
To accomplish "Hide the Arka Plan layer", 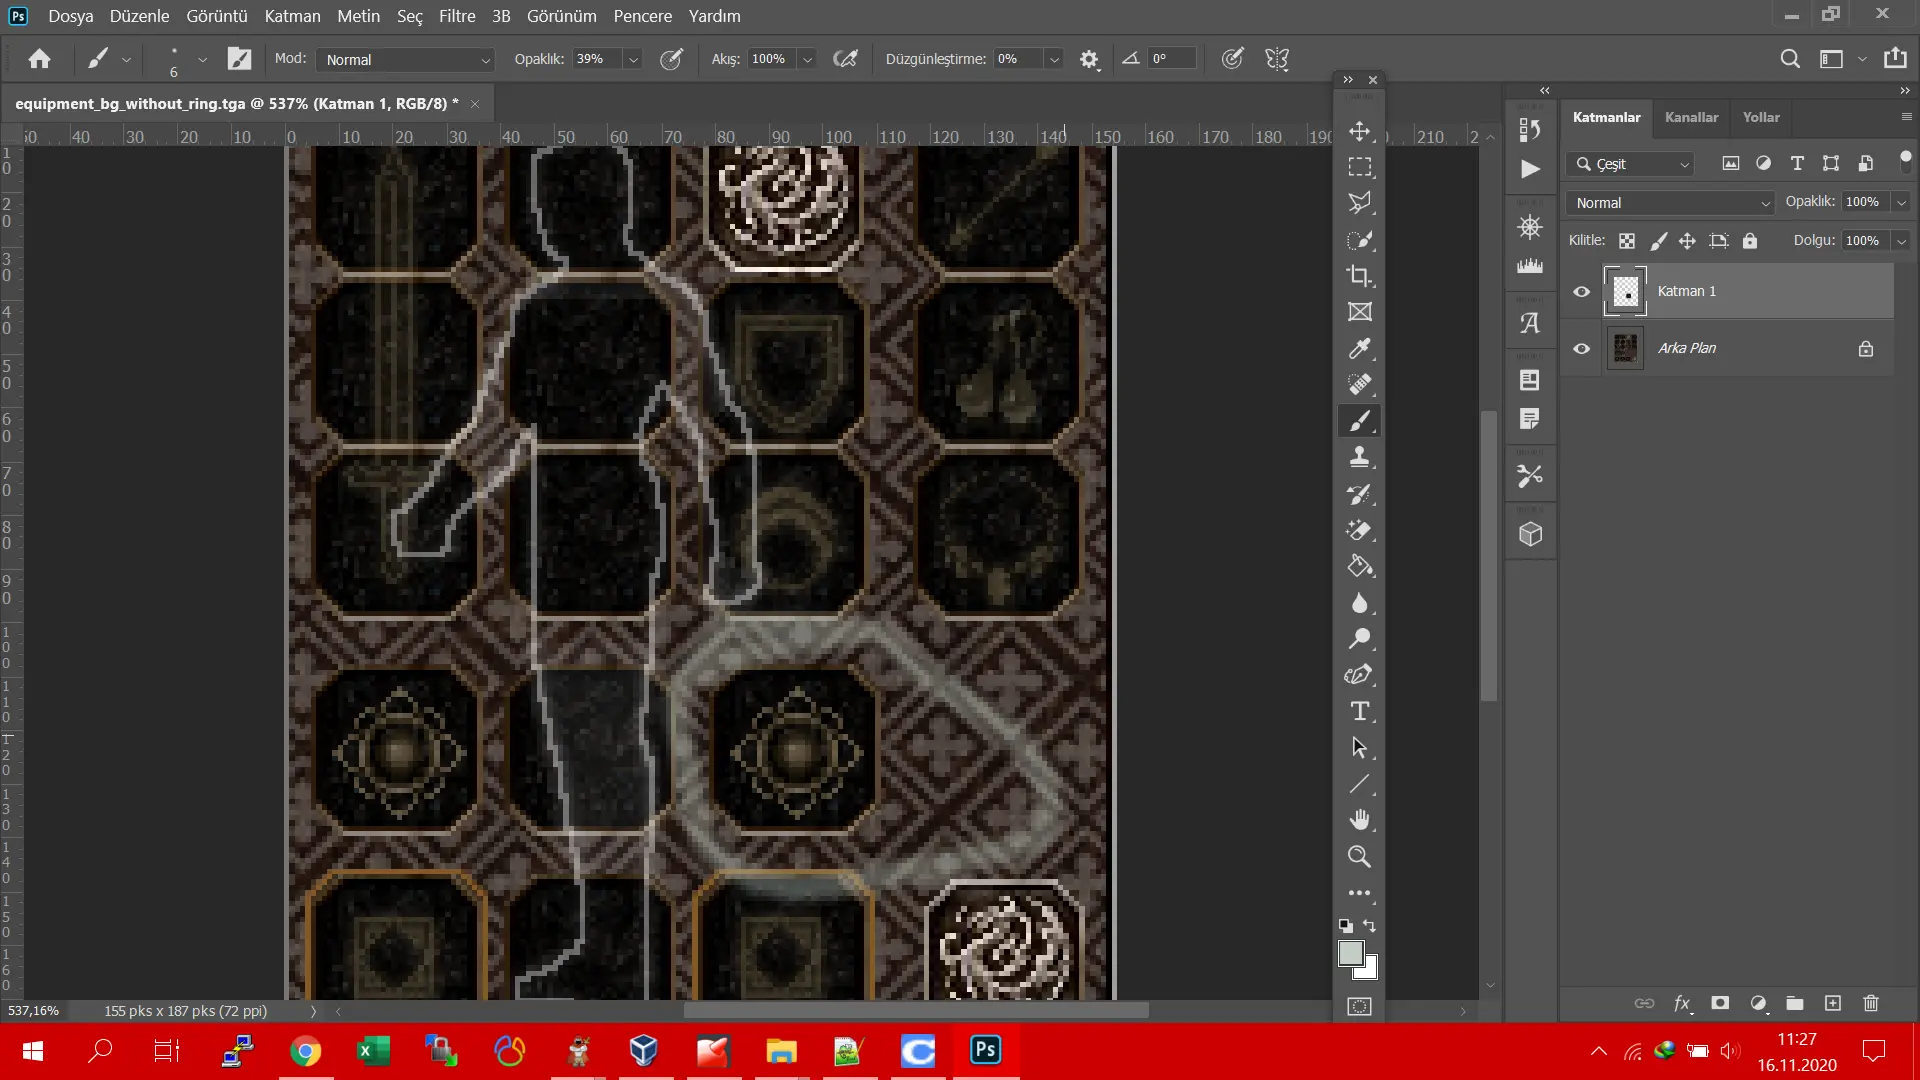I will [1581, 349].
